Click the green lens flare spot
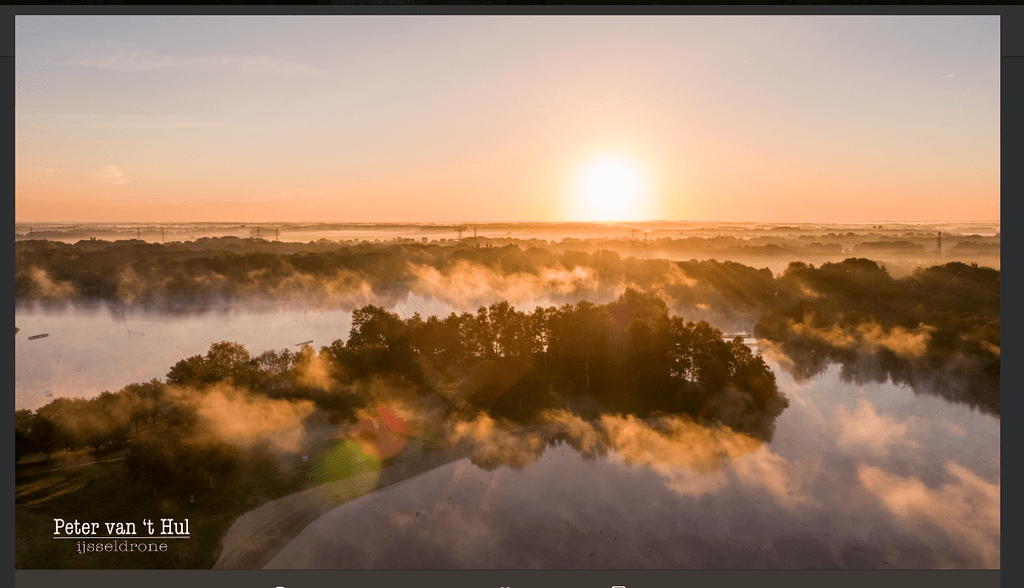 click(x=345, y=466)
